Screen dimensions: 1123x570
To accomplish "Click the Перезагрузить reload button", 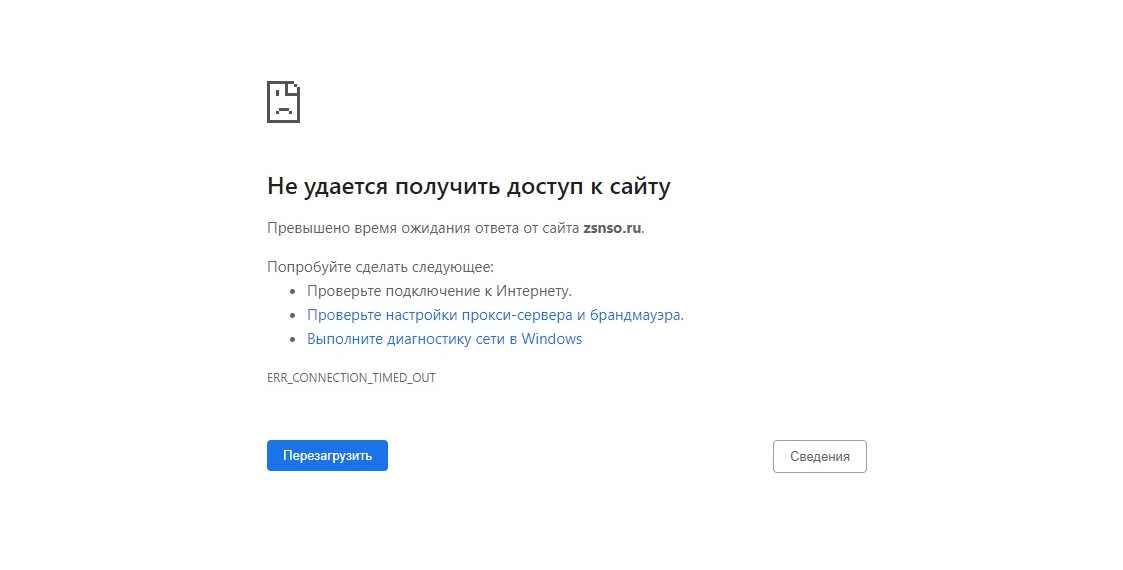I will [327, 455].
